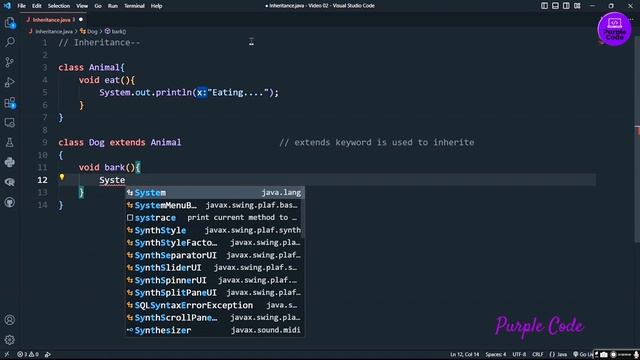Click CRLF end-of-line setting
Screen dimensions: 640x360
coord(538,354)
